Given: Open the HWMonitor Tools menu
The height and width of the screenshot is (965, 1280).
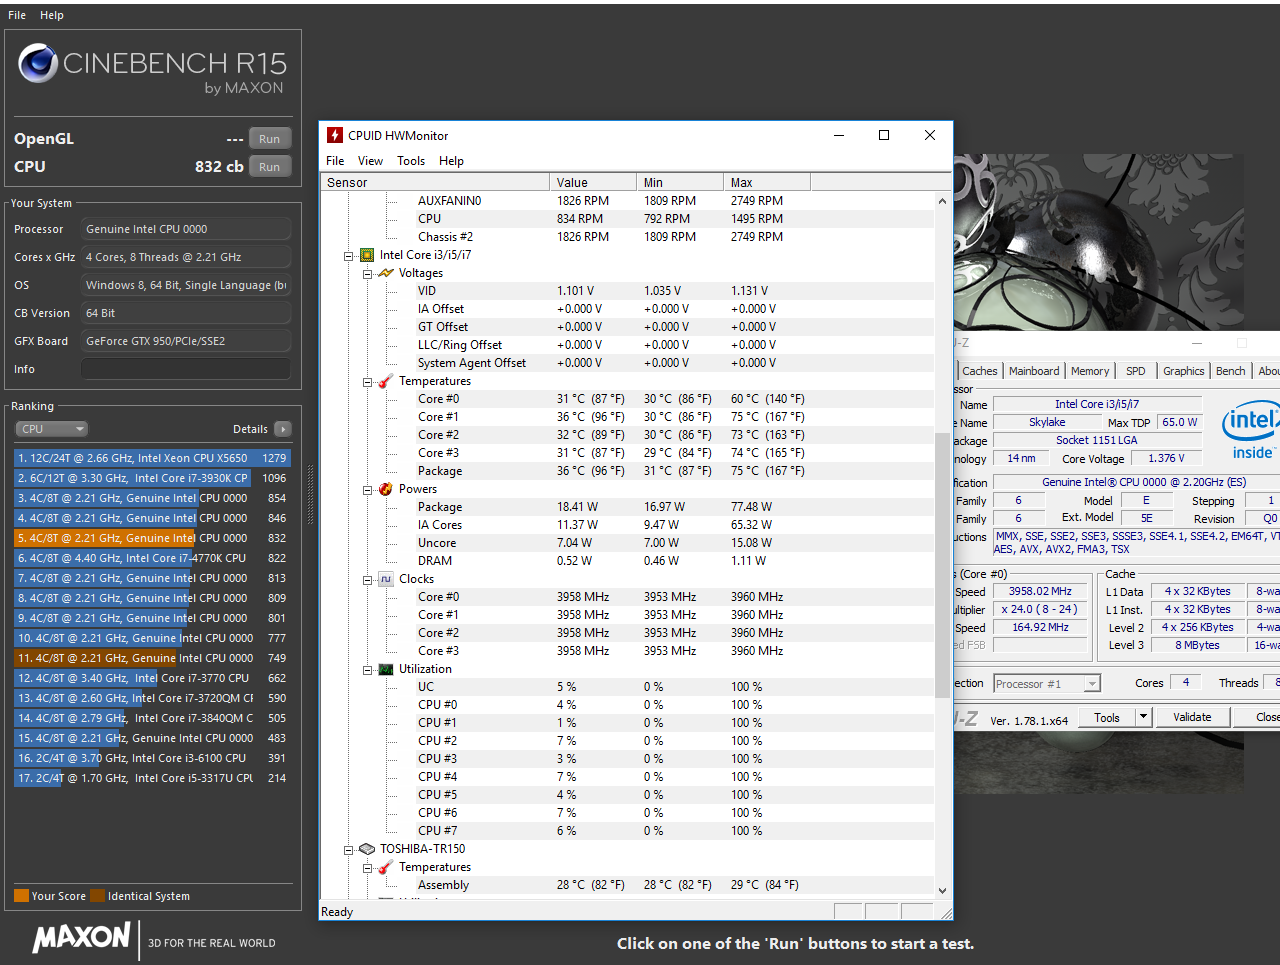Looking at the screenshot, I should 411,161.
